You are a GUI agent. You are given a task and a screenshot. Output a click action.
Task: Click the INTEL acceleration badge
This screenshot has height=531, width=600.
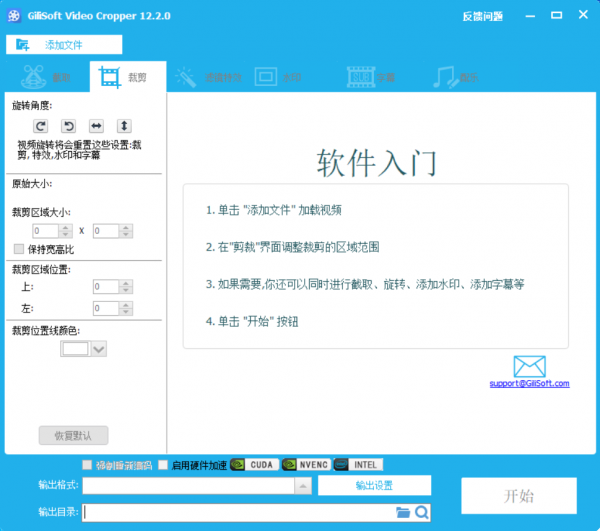[358, 465]
